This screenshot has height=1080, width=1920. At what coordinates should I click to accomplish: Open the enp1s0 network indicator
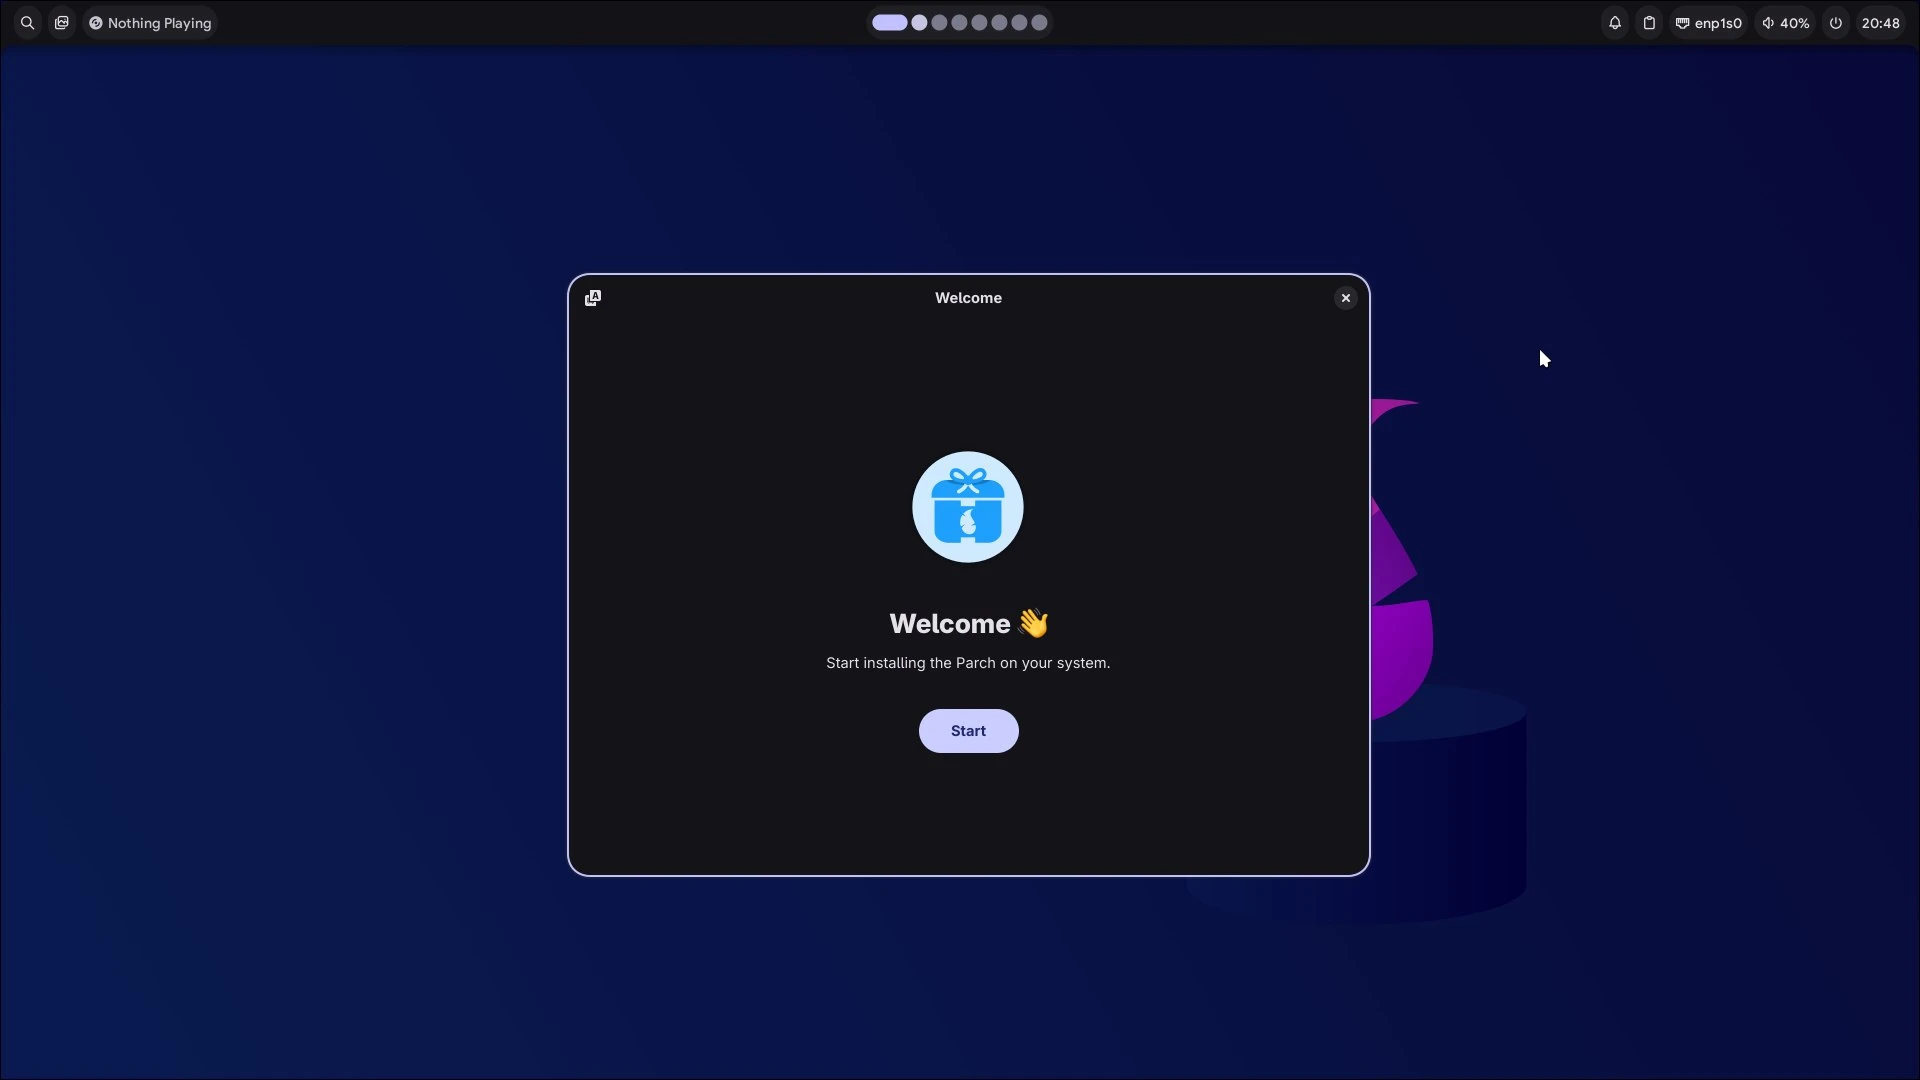tap(1709, 23)
